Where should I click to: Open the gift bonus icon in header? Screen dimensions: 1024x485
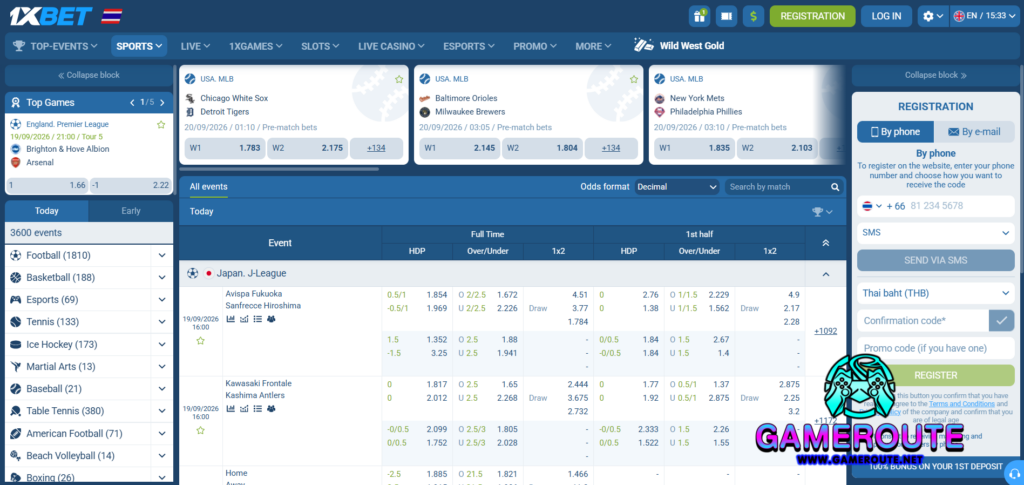coord(699,16)
